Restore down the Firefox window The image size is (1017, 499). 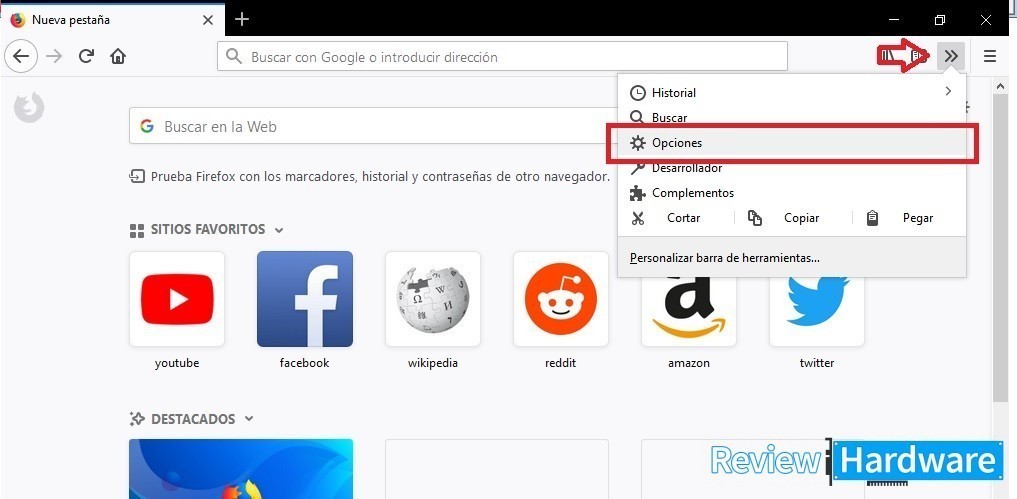[940, 19]
